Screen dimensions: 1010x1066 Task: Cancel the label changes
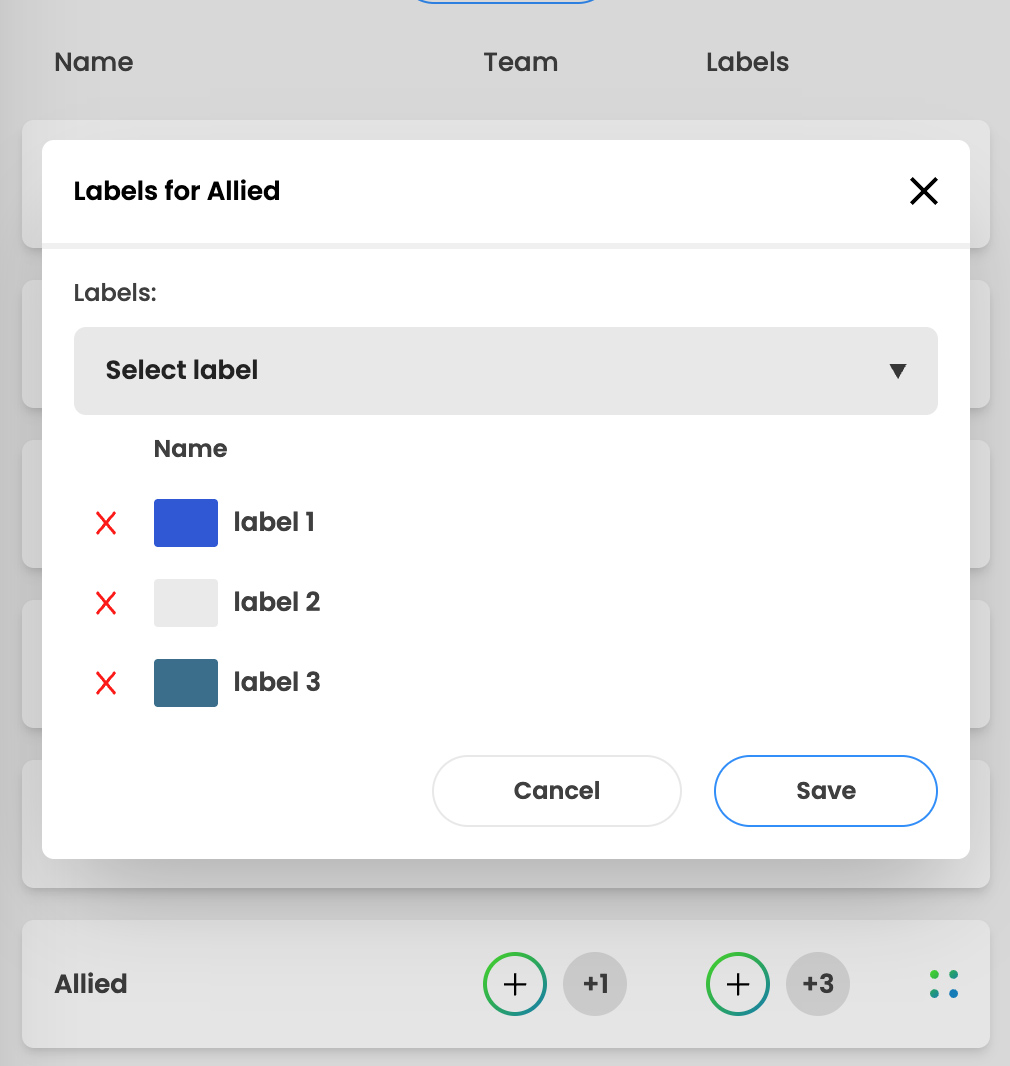tap(557, 791)
